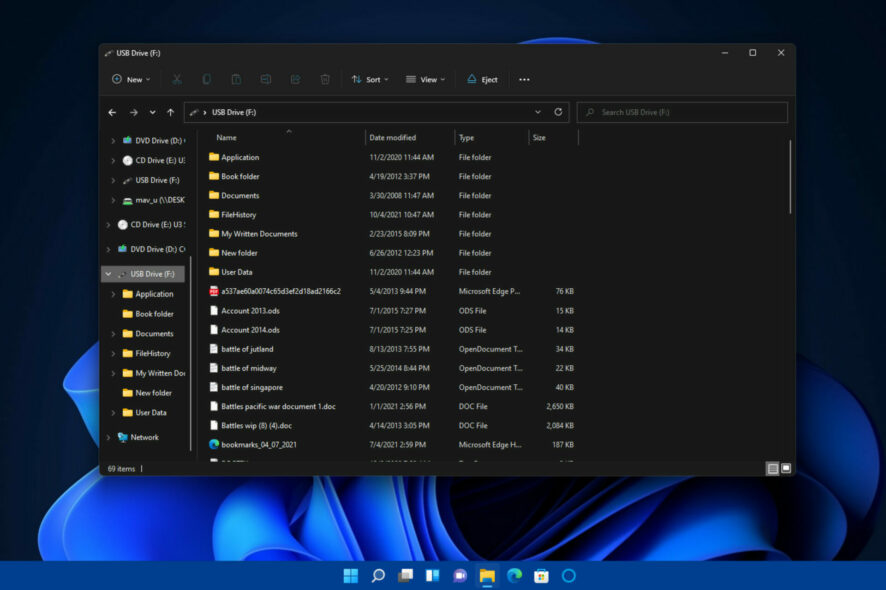Click the file list vertical scrollbar
Image resolution: width=886 pixels, height=590 pixels.
789,177
